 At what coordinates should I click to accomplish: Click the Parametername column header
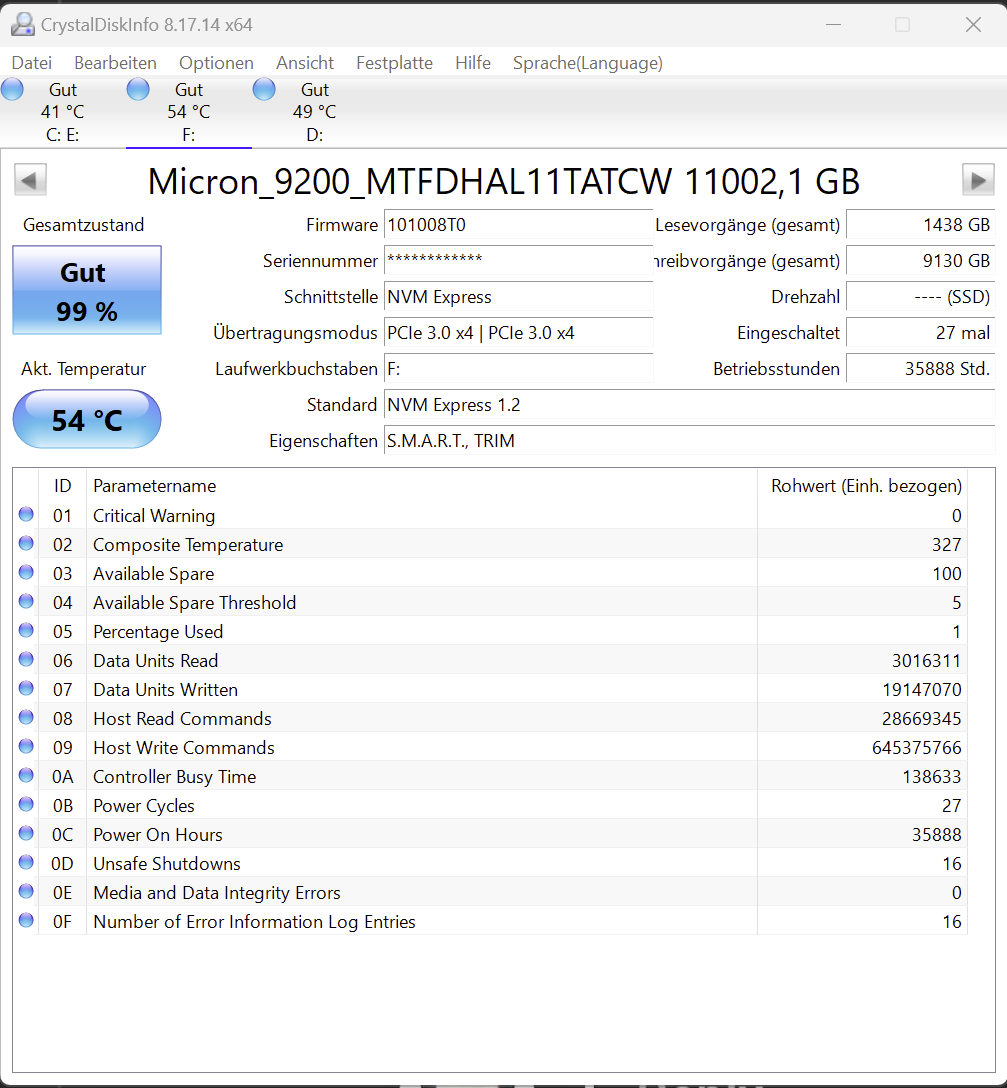[x=422, y=486]
